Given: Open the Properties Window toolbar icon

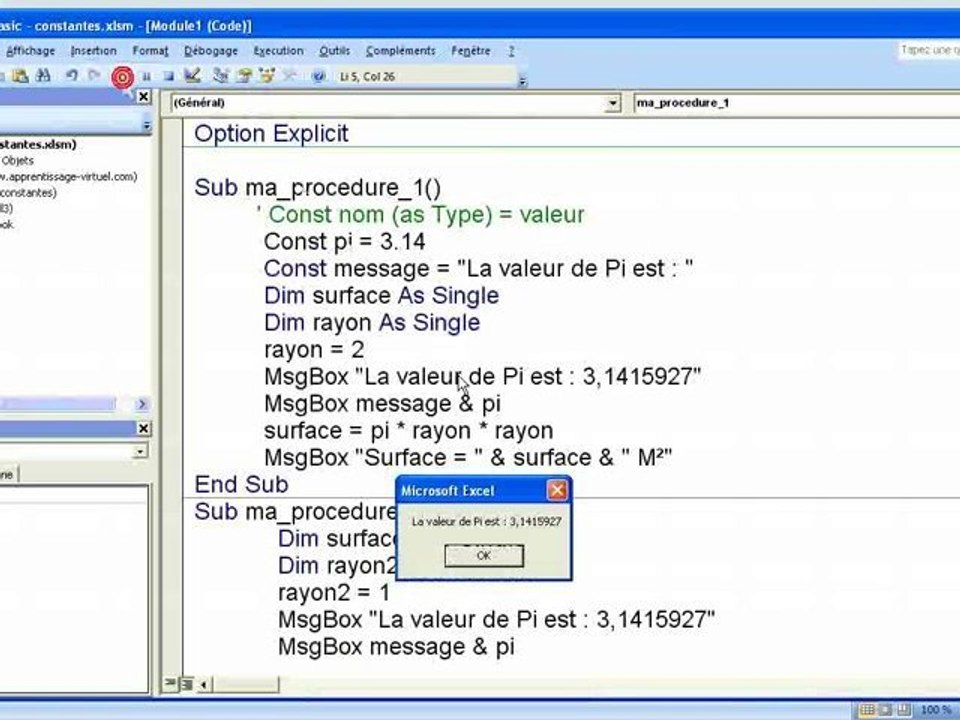Looking at the screenshot, I should click(244, 76).
